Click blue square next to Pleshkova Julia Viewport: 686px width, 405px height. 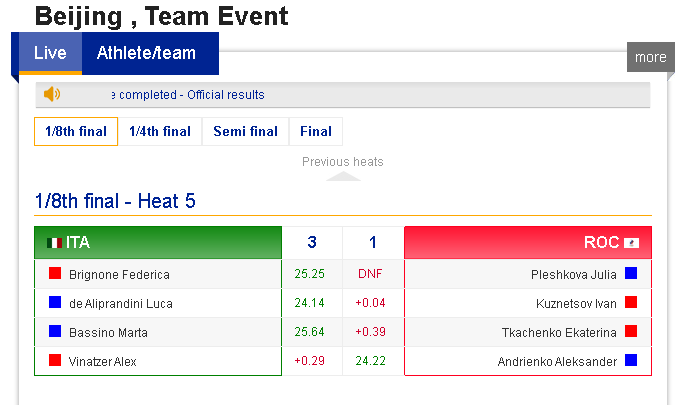click(x=631, y=273)
